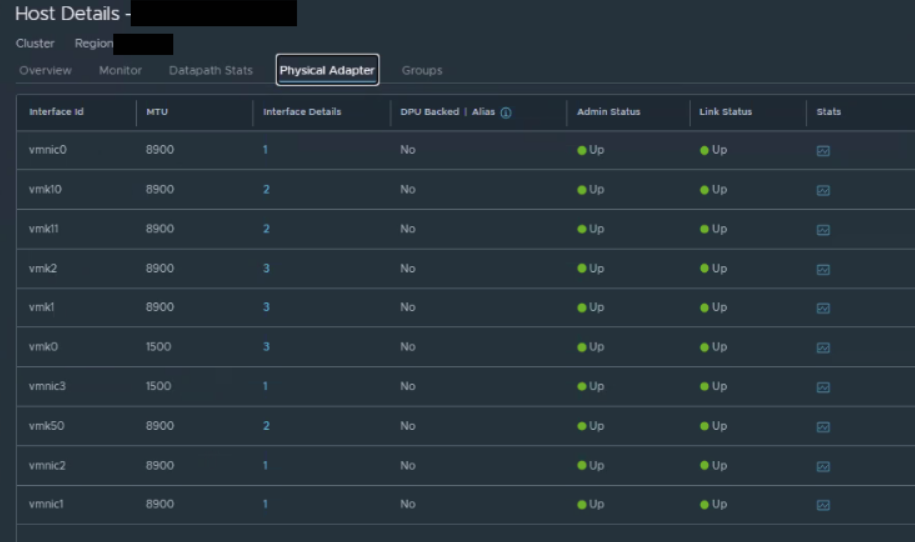This screenshot has height=542, width=915.
Task: Open interface details link for vmk50
Action: pyautogui.click(x=266, y=426)
